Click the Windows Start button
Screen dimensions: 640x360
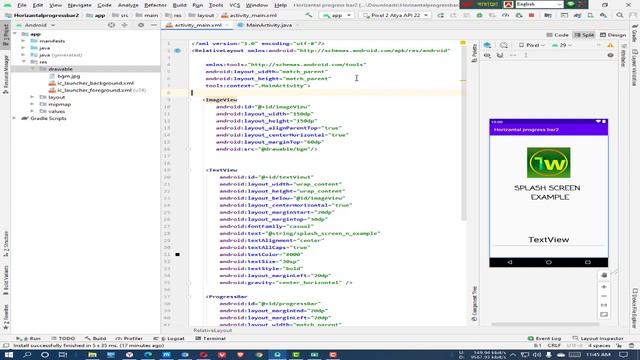(9, 354)
